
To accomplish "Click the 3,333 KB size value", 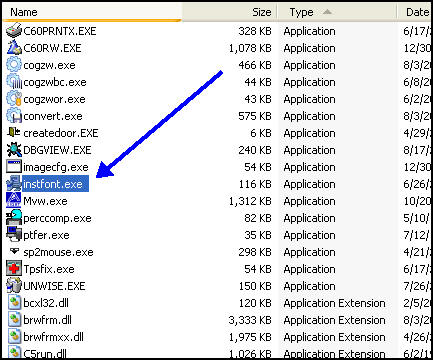I will 250,320.
